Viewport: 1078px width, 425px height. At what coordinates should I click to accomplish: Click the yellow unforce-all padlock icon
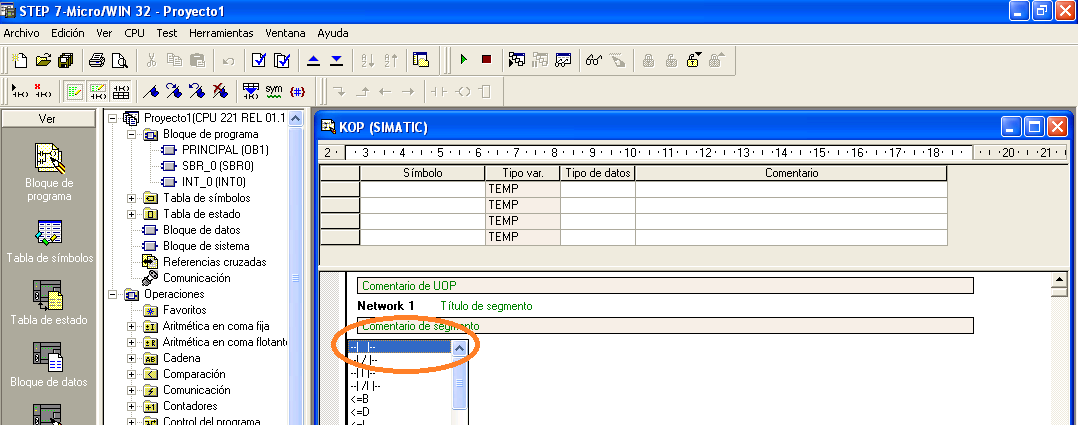(694, 61)
